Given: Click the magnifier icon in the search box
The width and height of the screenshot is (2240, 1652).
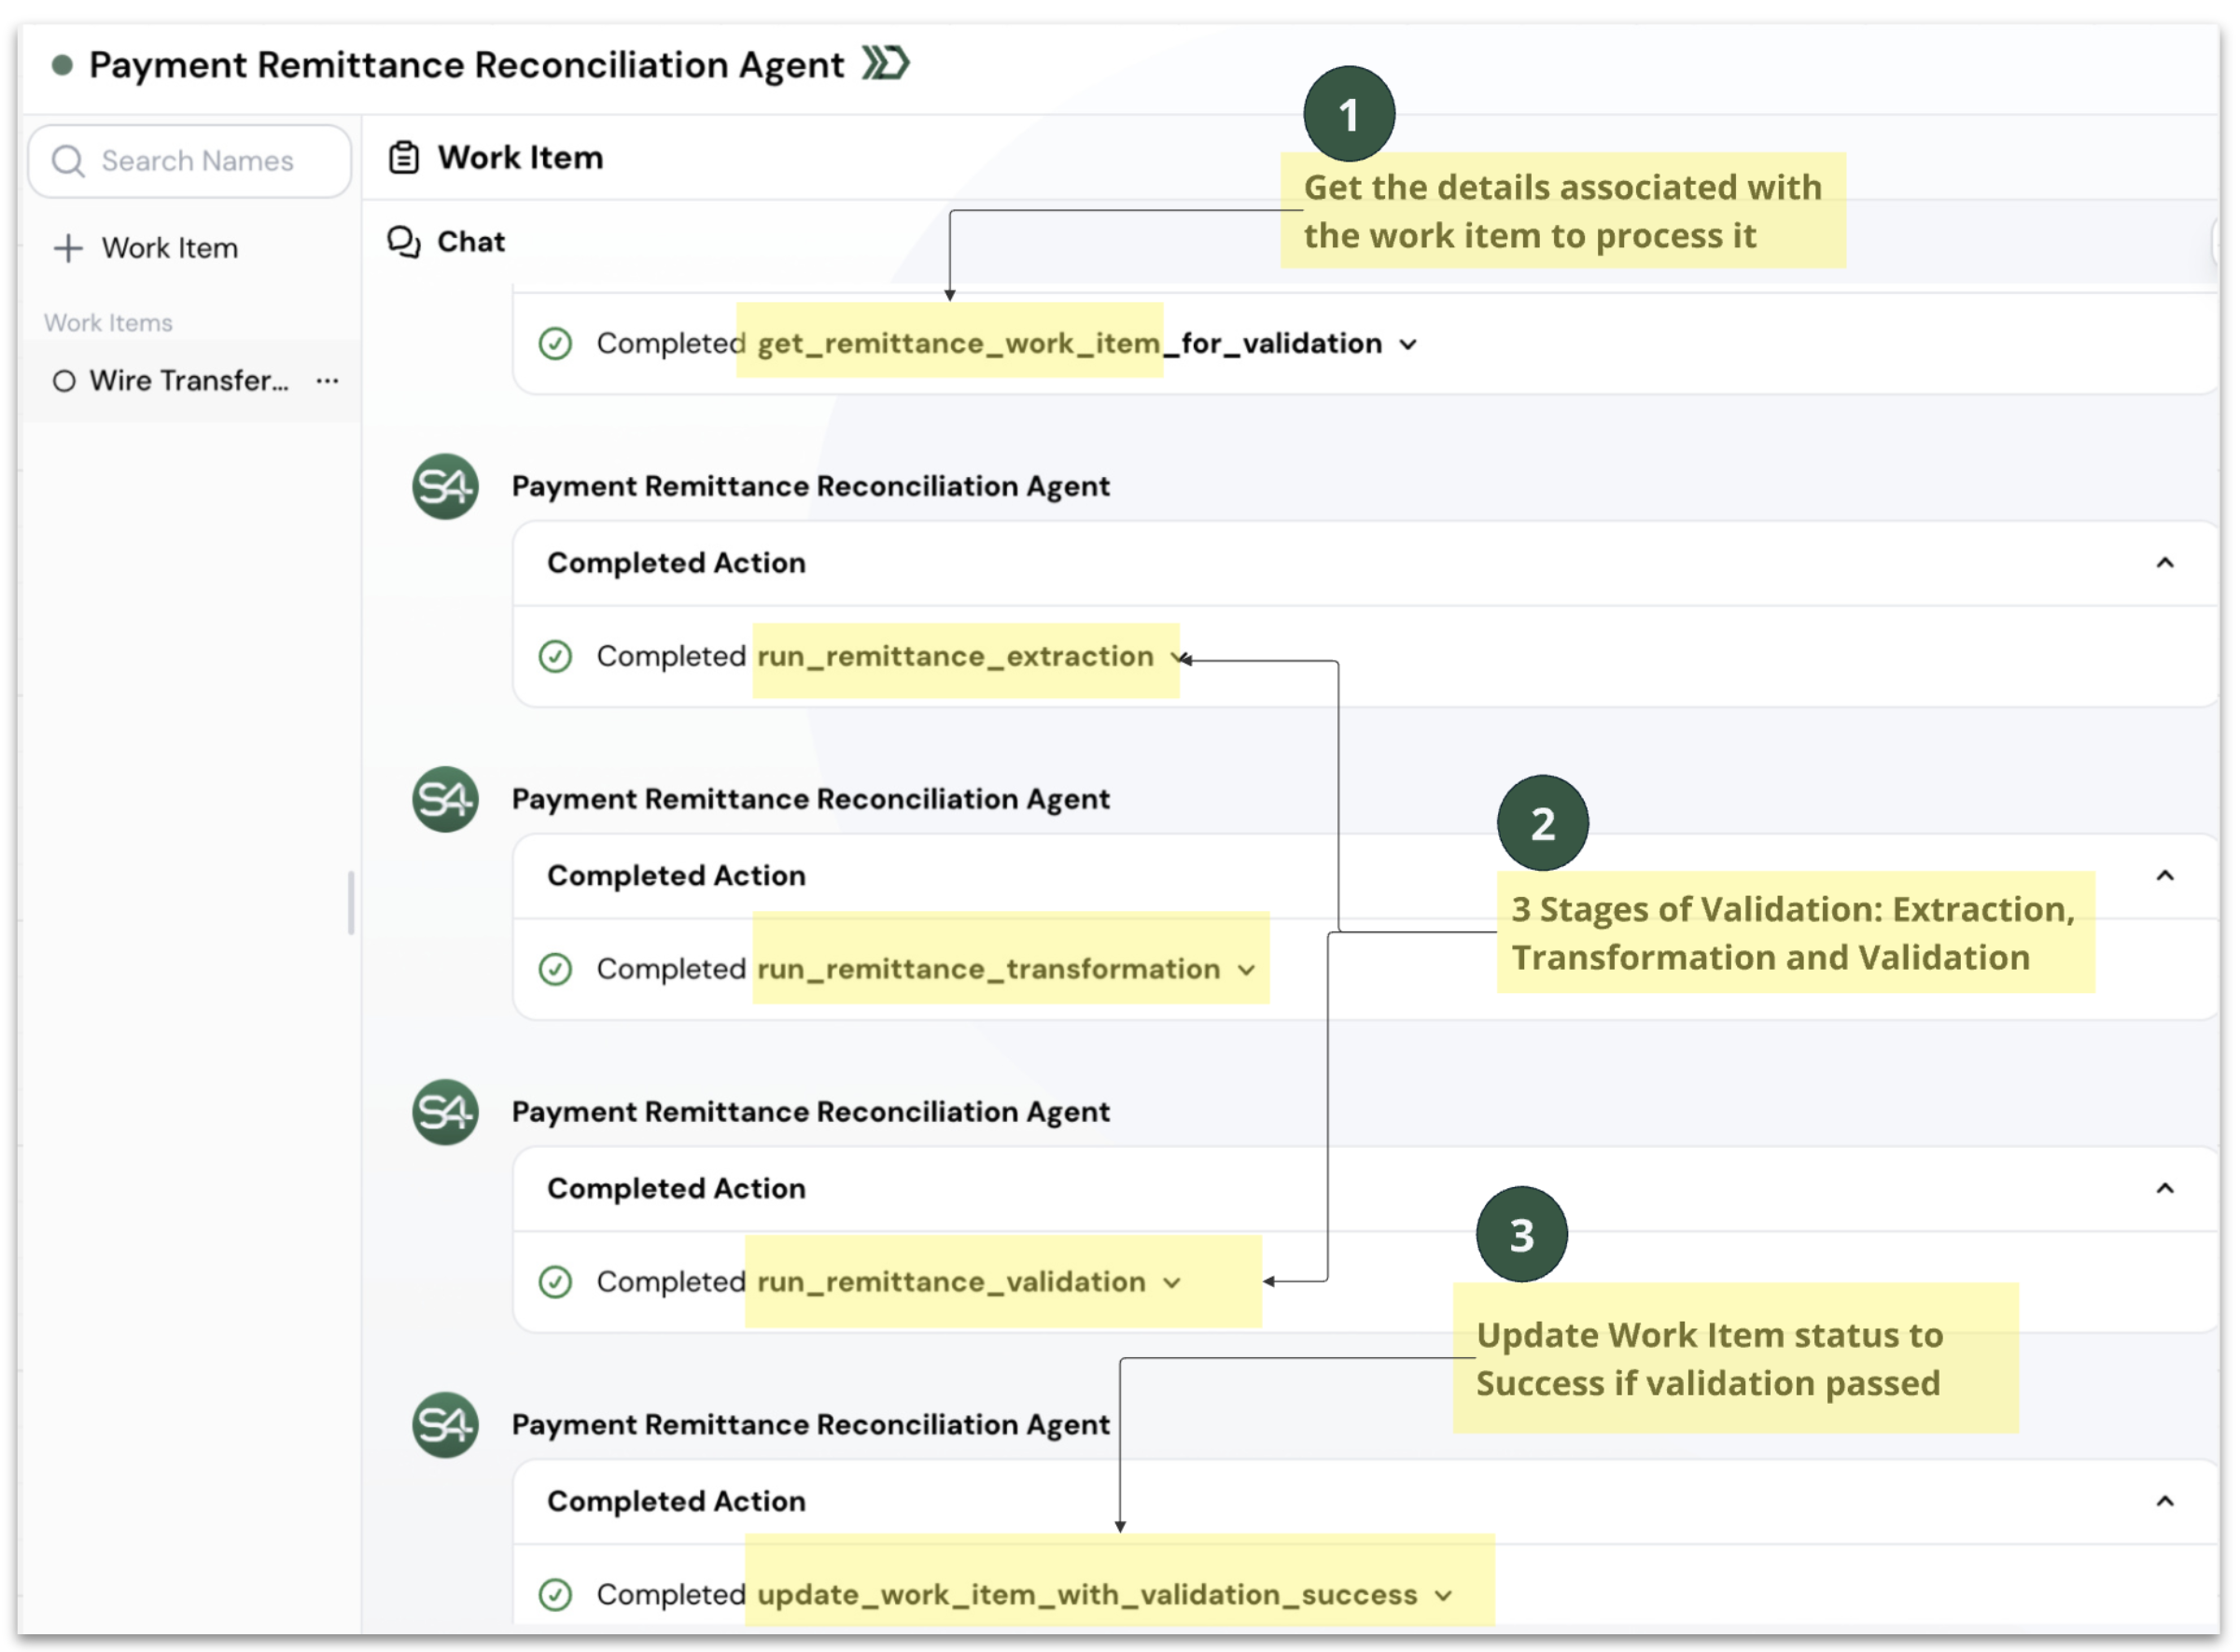Looking at the screenshot, I should (x=67, y=161).
